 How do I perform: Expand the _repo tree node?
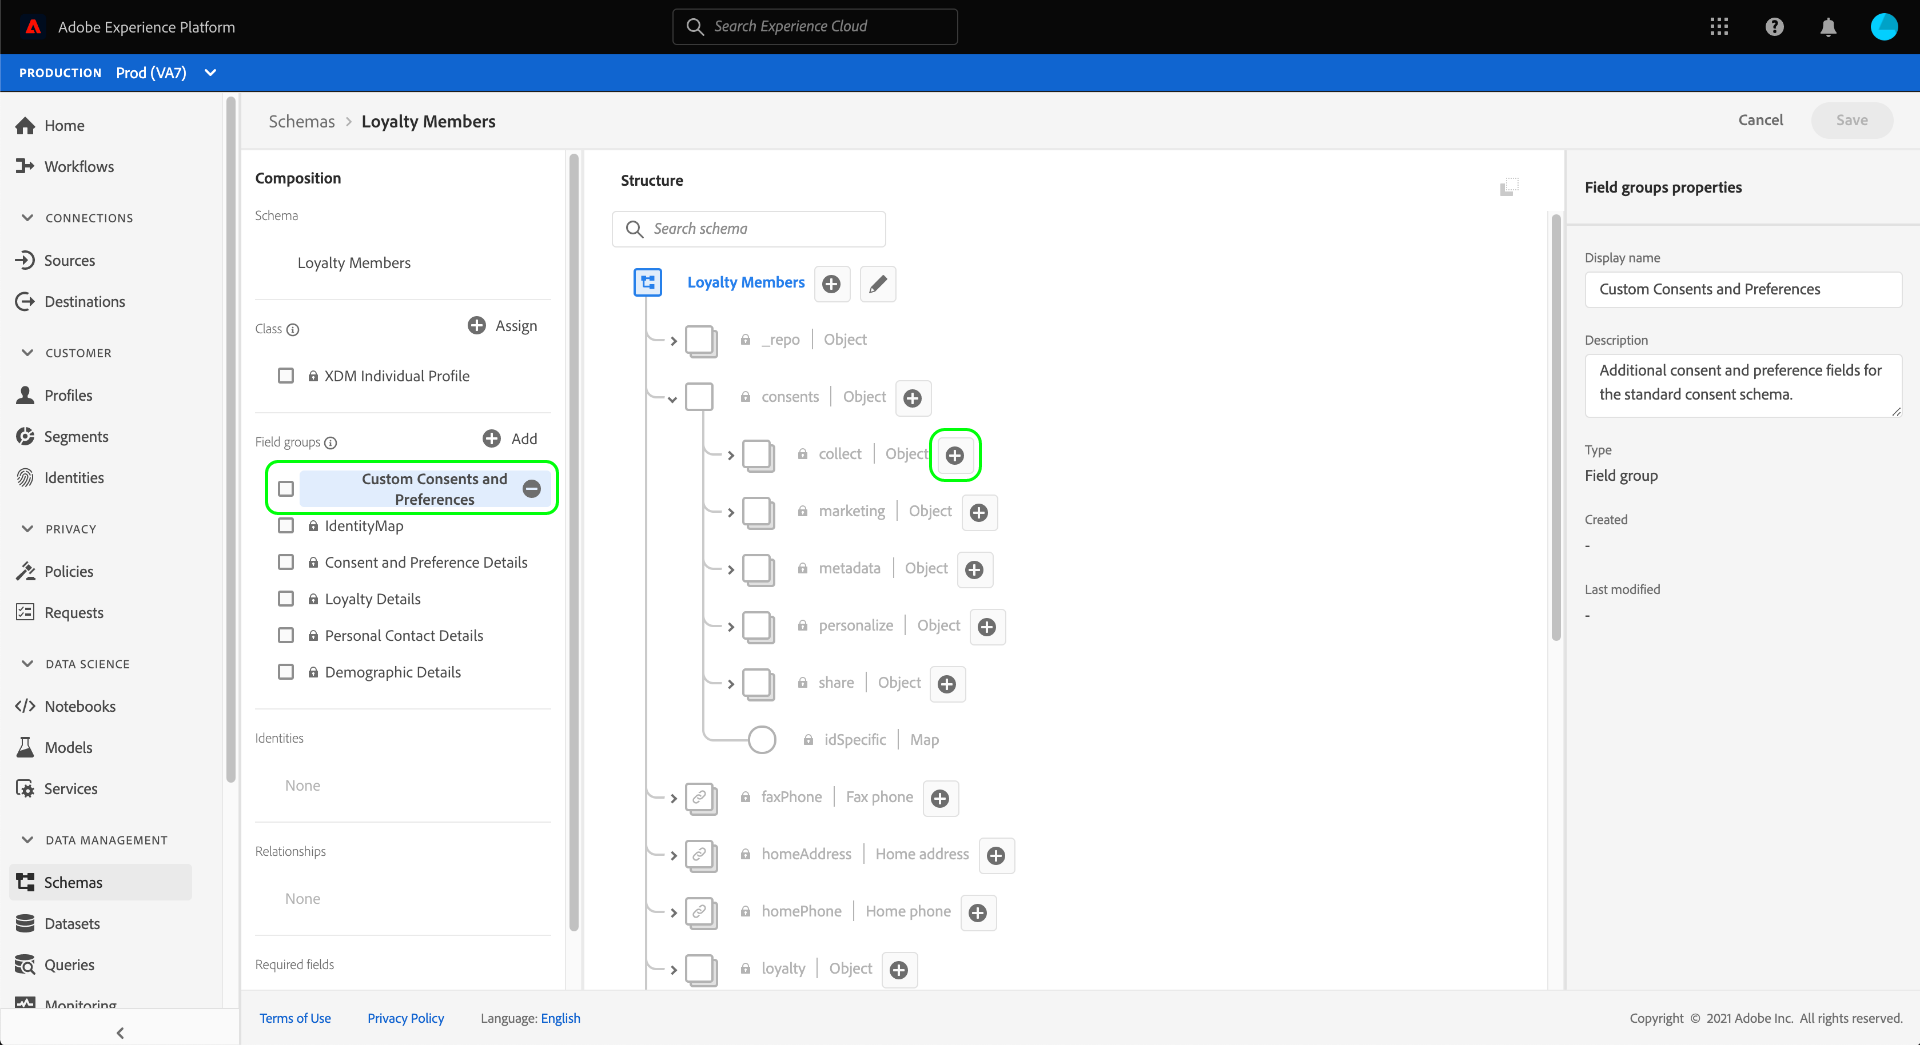(674, 341)
